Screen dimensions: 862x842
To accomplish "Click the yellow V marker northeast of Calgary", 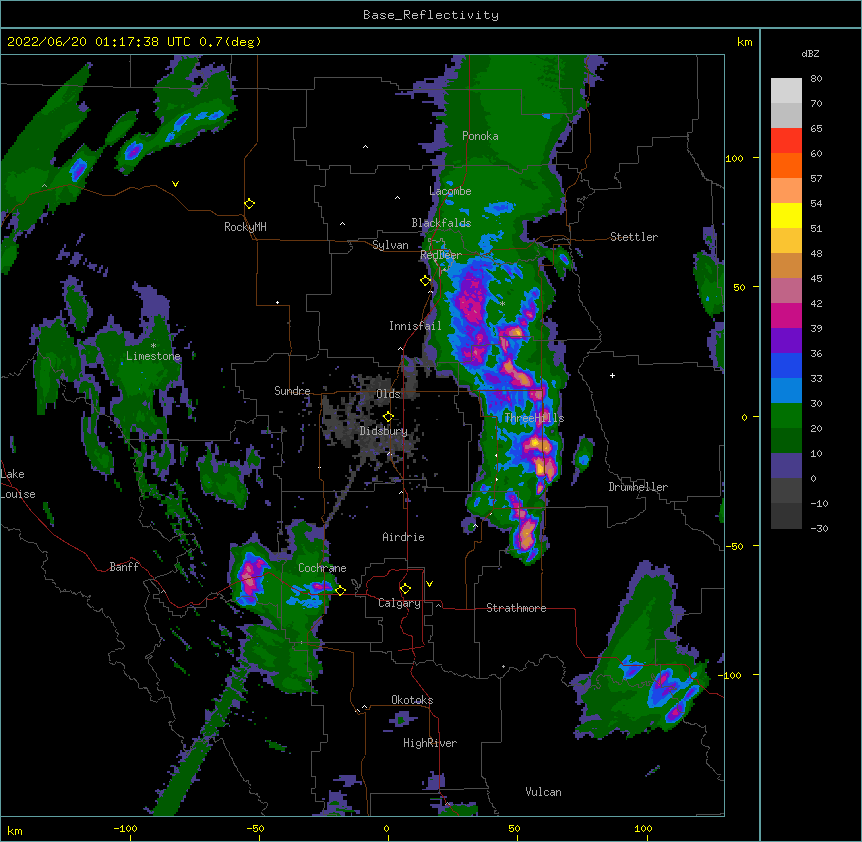I will click(429, 584).
